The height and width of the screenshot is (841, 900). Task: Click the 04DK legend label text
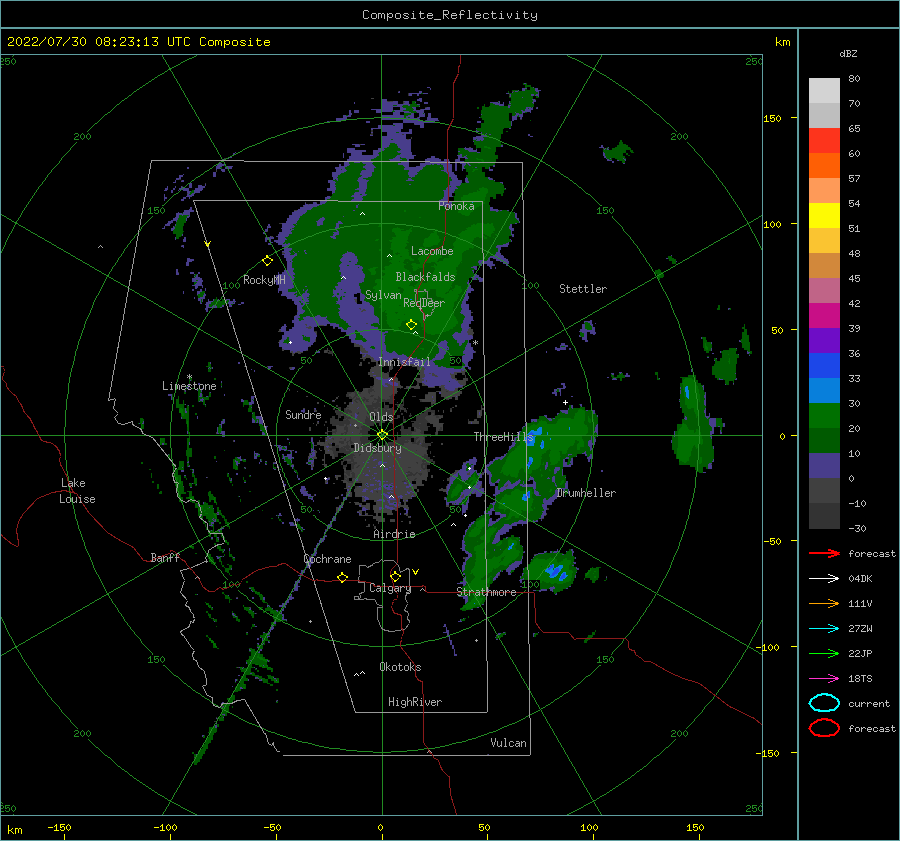pos(860,579)
